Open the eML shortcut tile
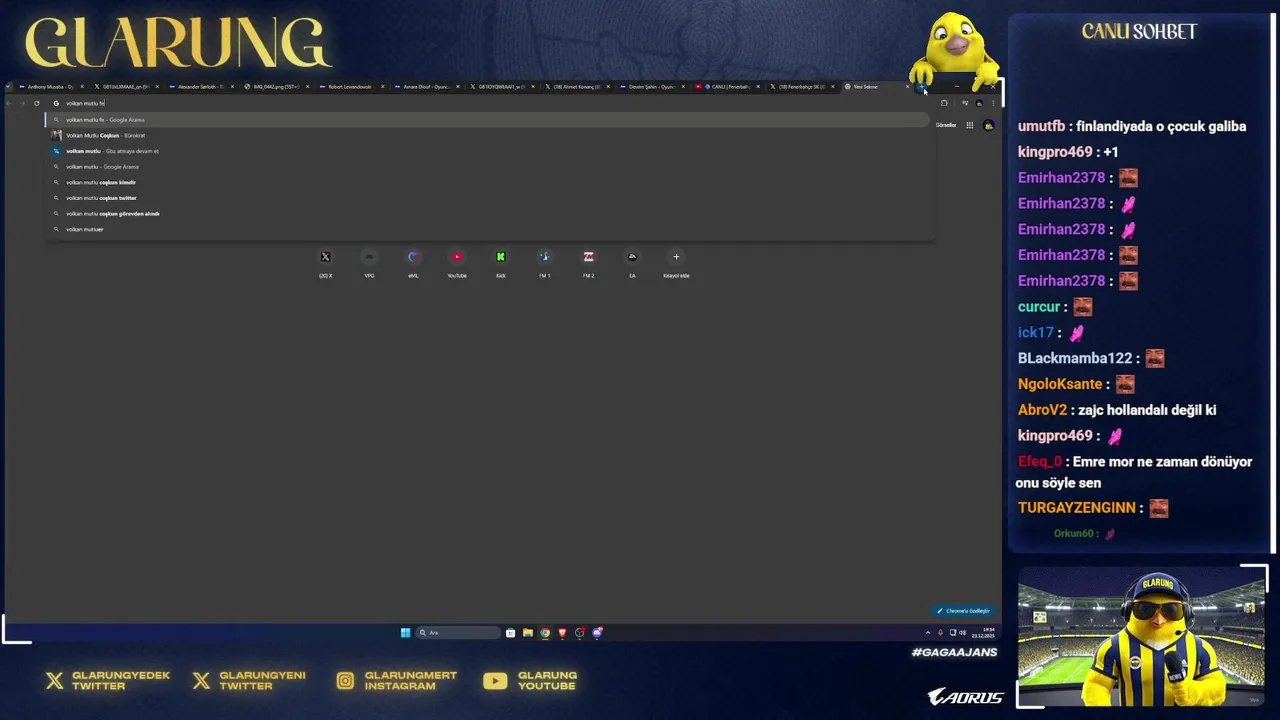 (x=413, y=262)
